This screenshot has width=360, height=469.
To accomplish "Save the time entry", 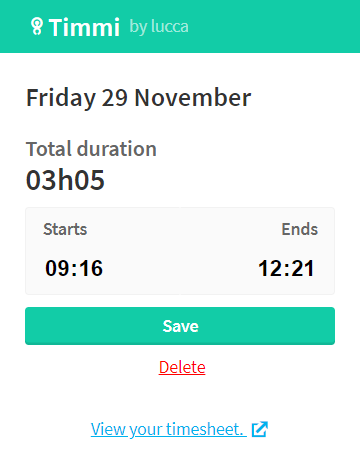I will (180, 326).
